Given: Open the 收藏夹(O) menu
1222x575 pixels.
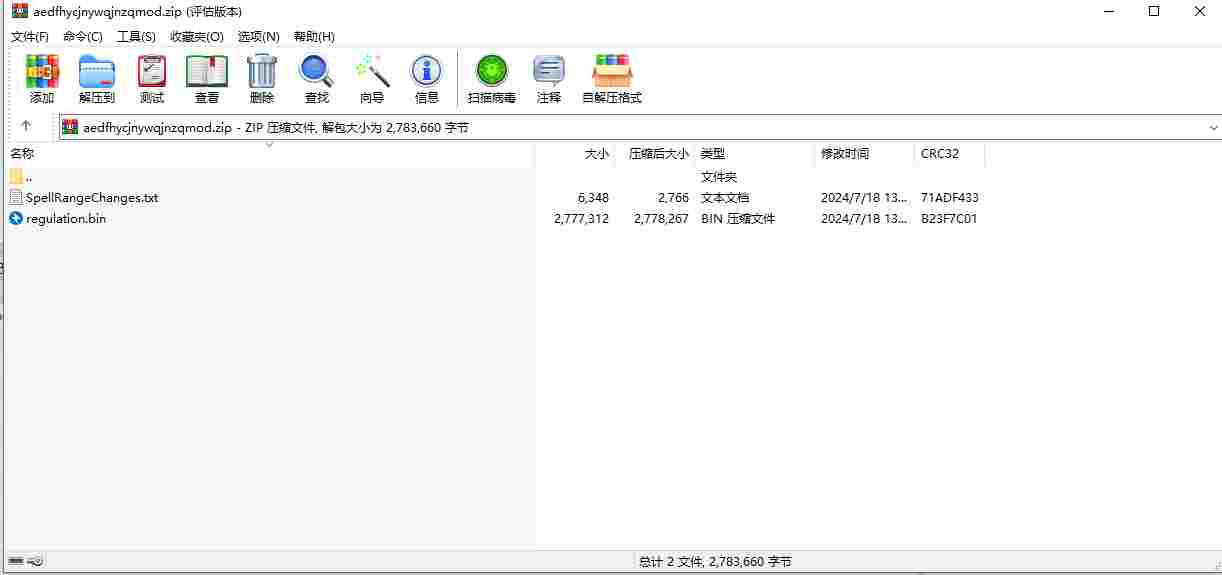Looking at the screenshot, I should [197, 36].
